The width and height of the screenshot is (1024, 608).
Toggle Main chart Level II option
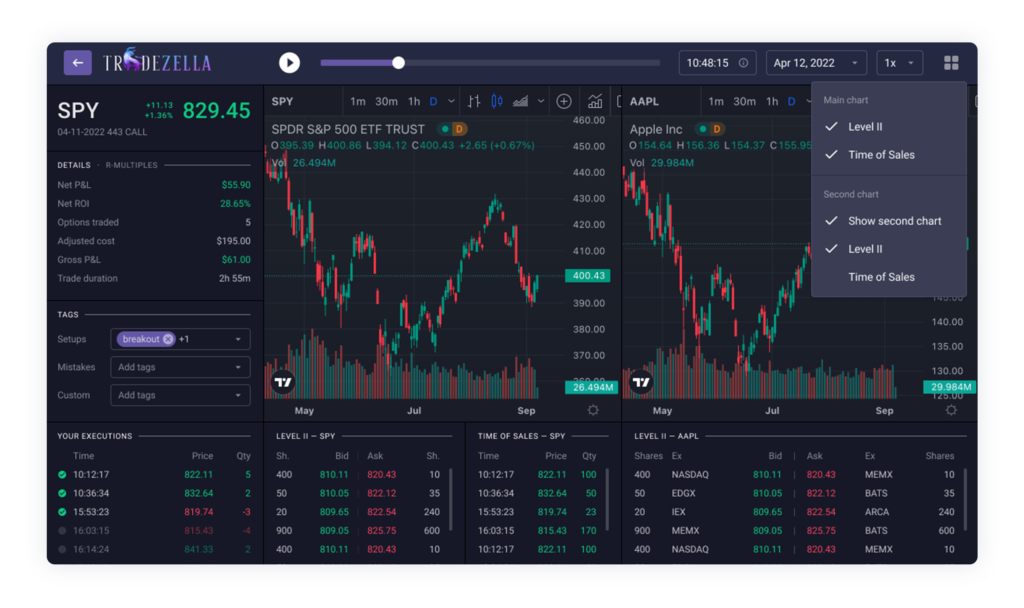[888, 127]
